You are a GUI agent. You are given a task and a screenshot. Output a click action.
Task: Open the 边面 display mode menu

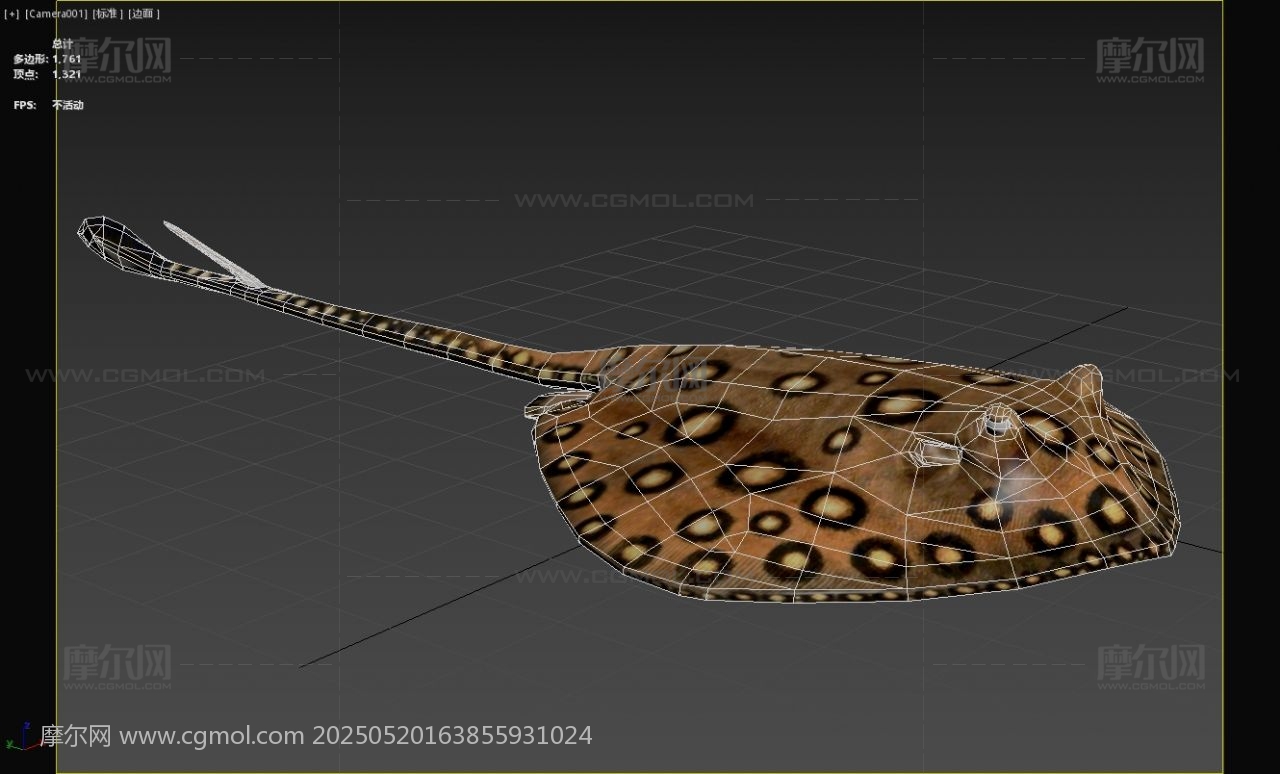click(144, 14)
